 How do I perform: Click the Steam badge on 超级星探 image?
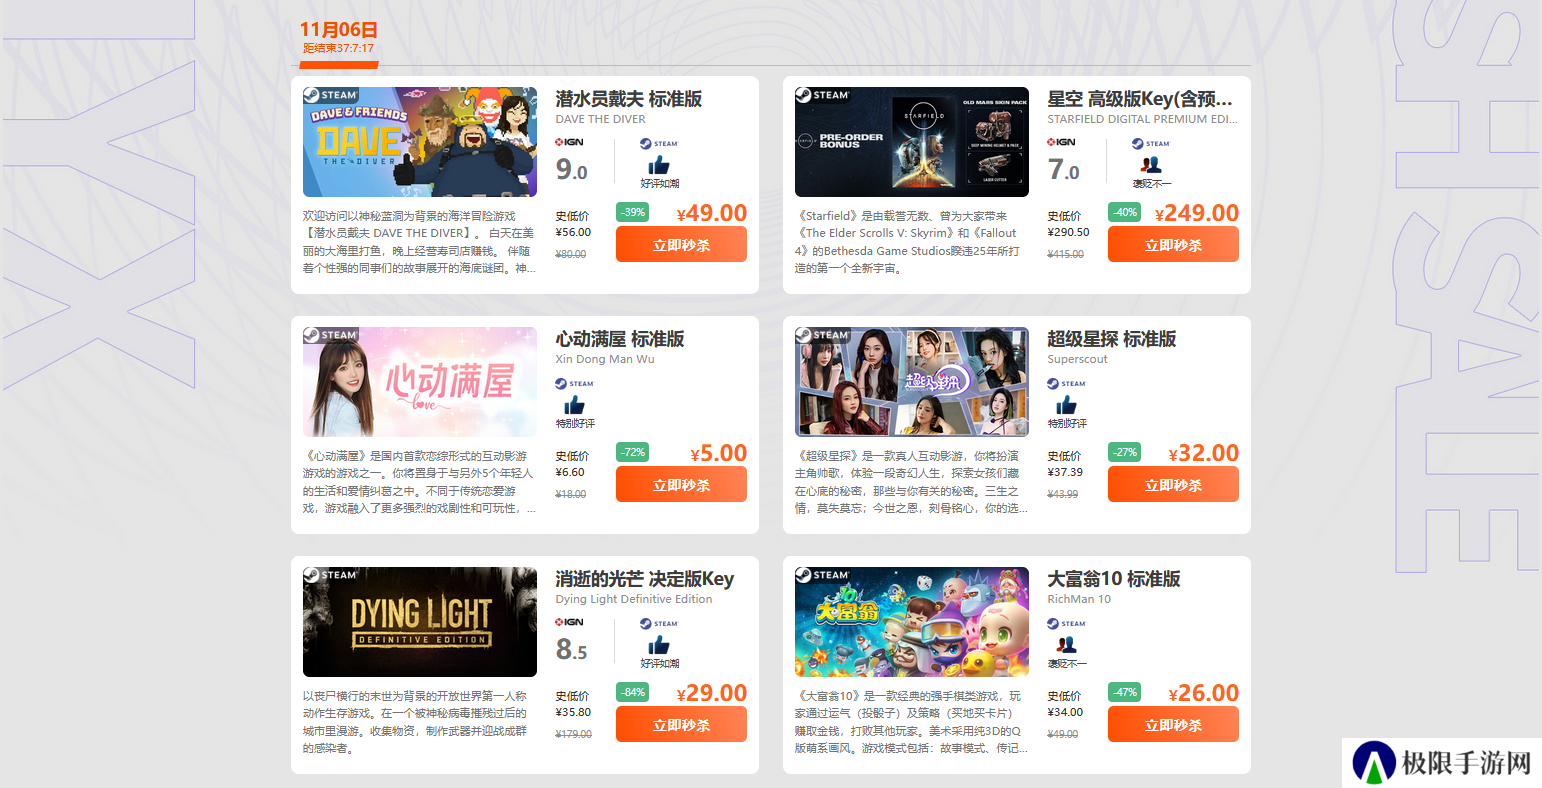pyautogui.click(x=822, y=335)
